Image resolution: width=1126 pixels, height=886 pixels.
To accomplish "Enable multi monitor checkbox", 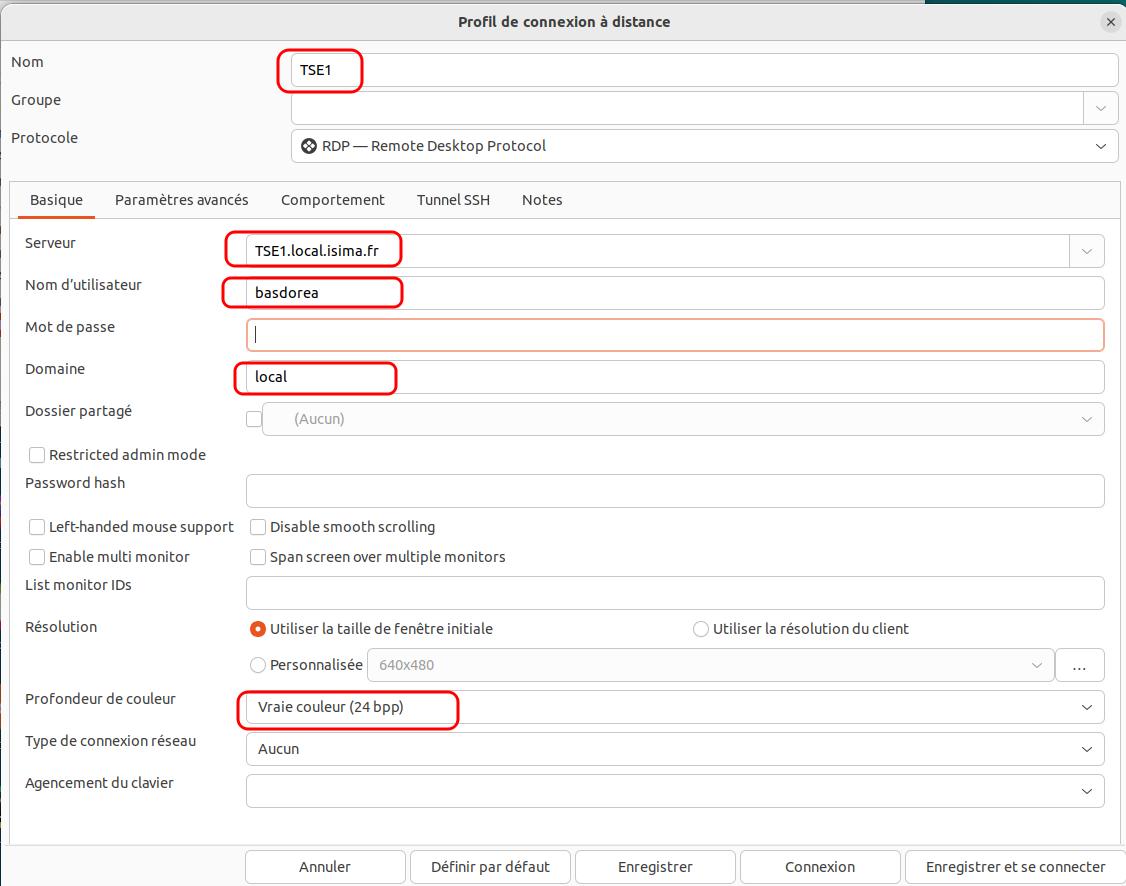I will click(37, 557).
